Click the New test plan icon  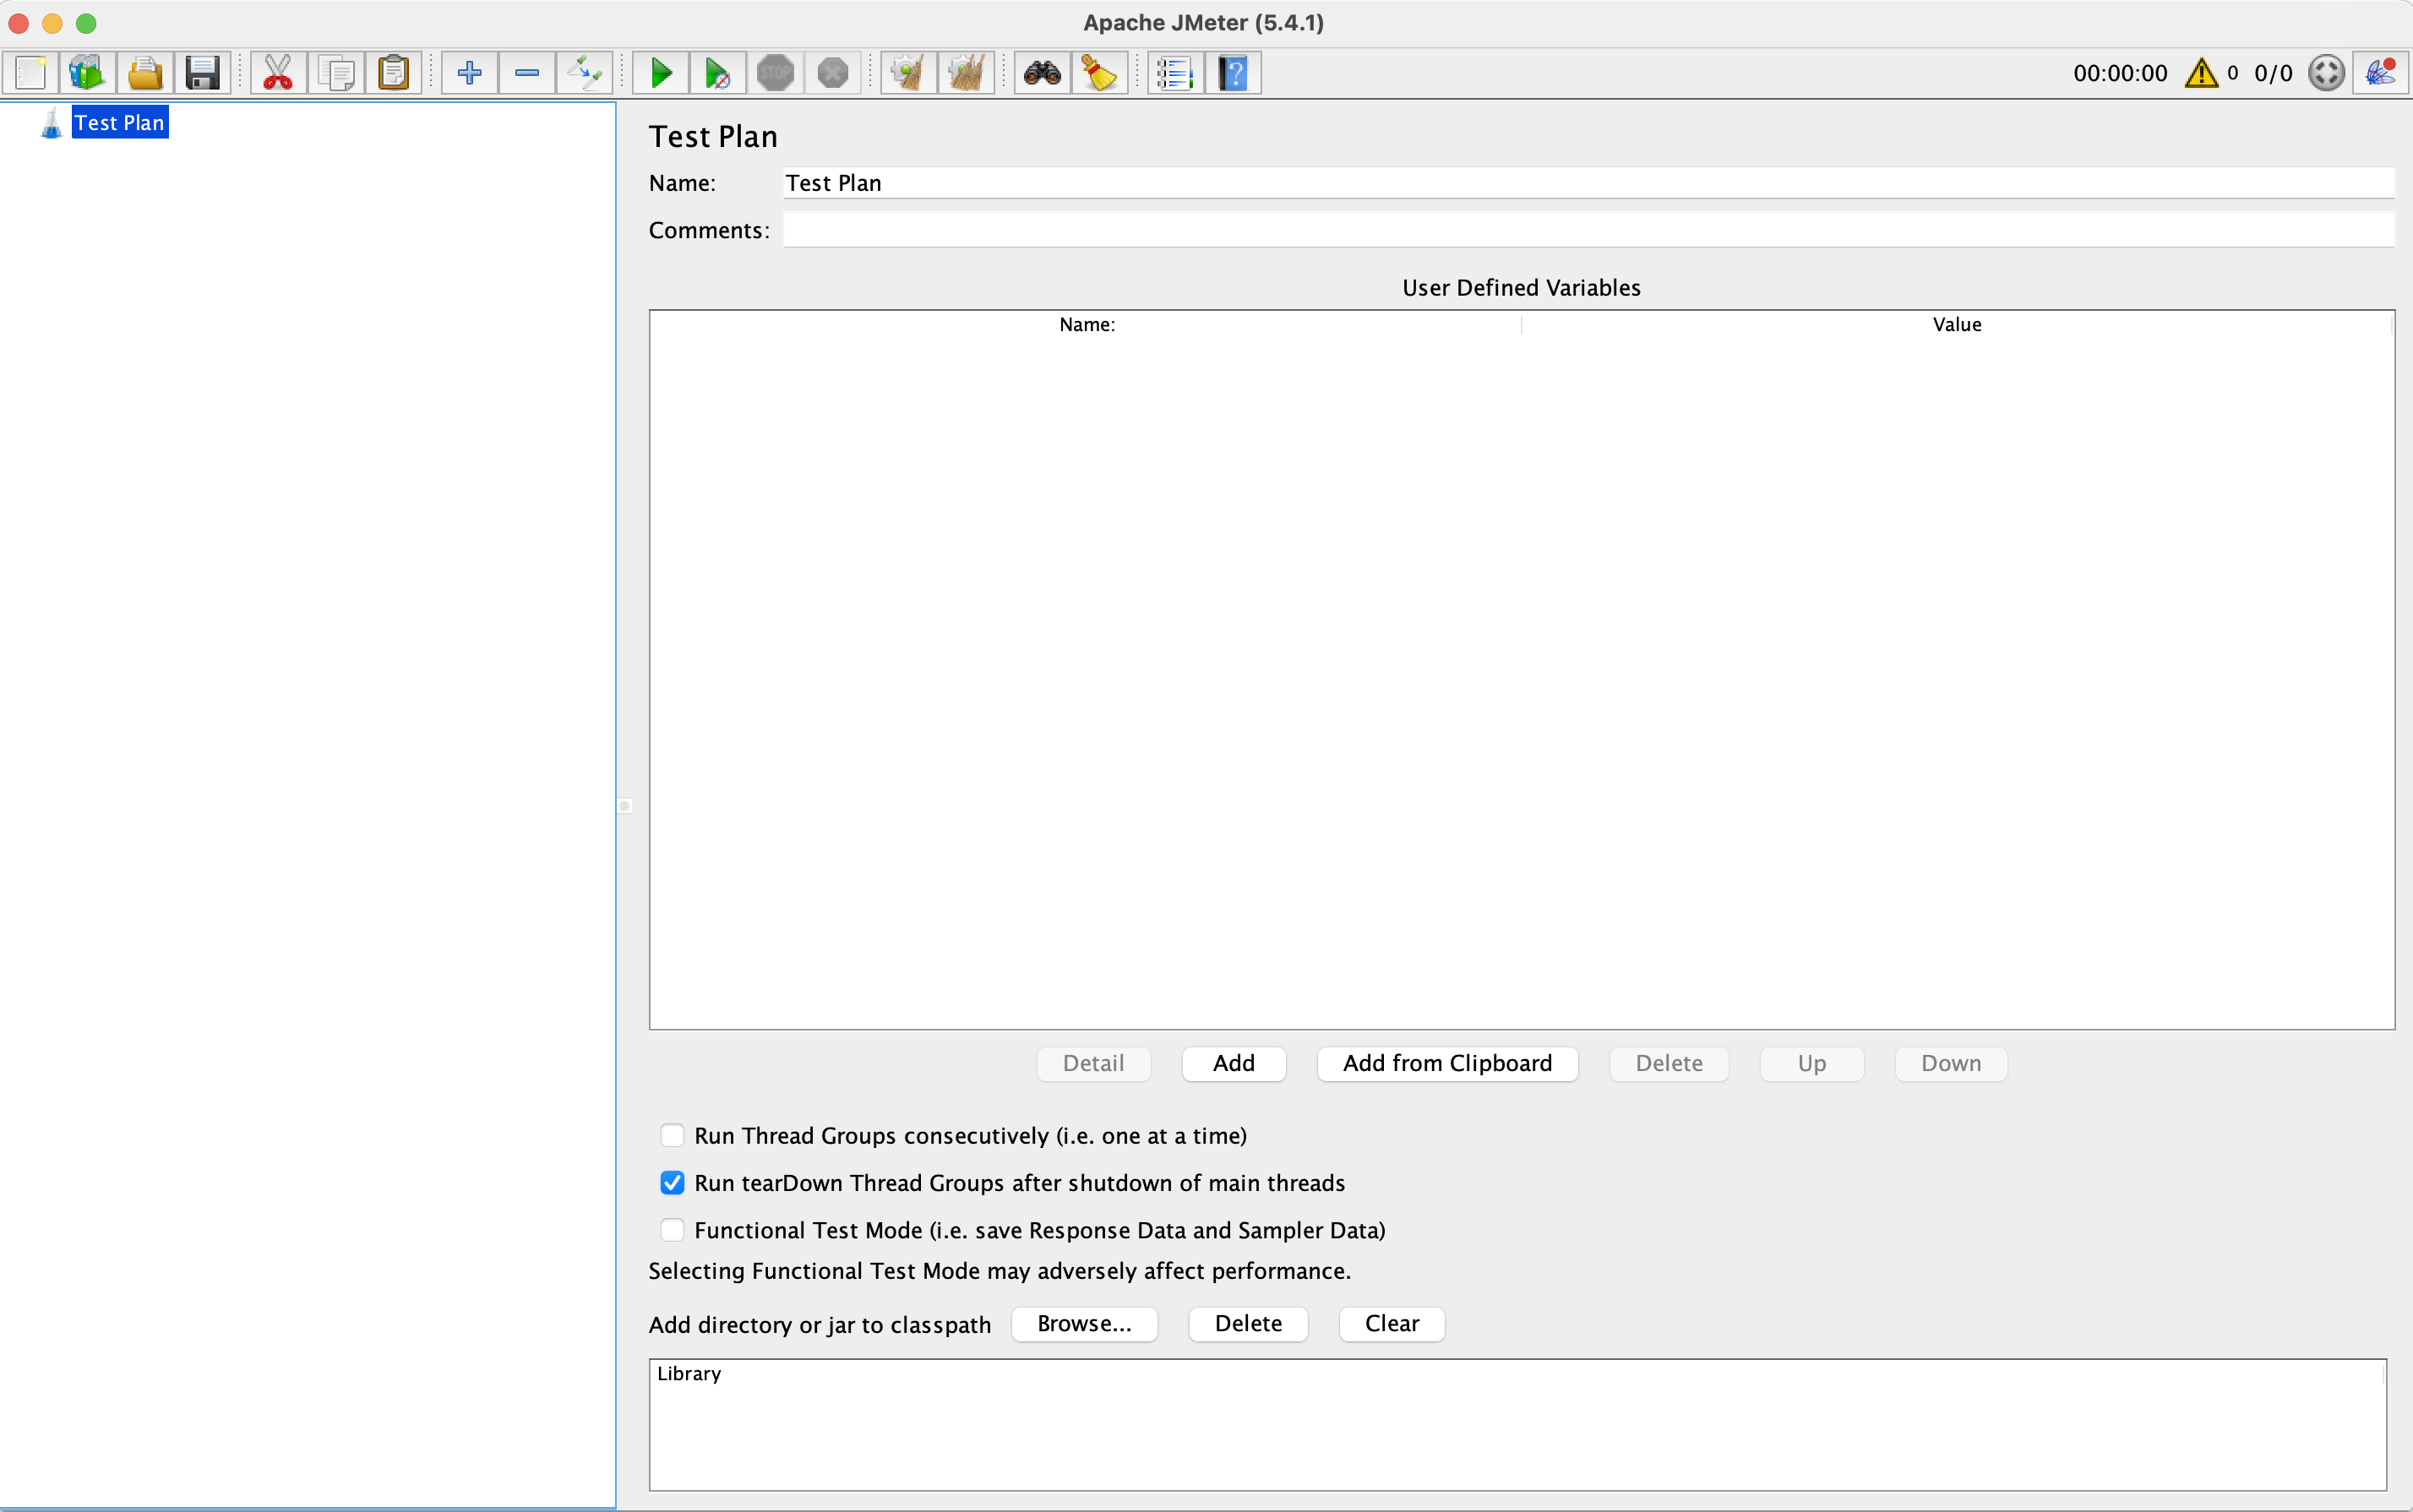(x=31, y=73)
